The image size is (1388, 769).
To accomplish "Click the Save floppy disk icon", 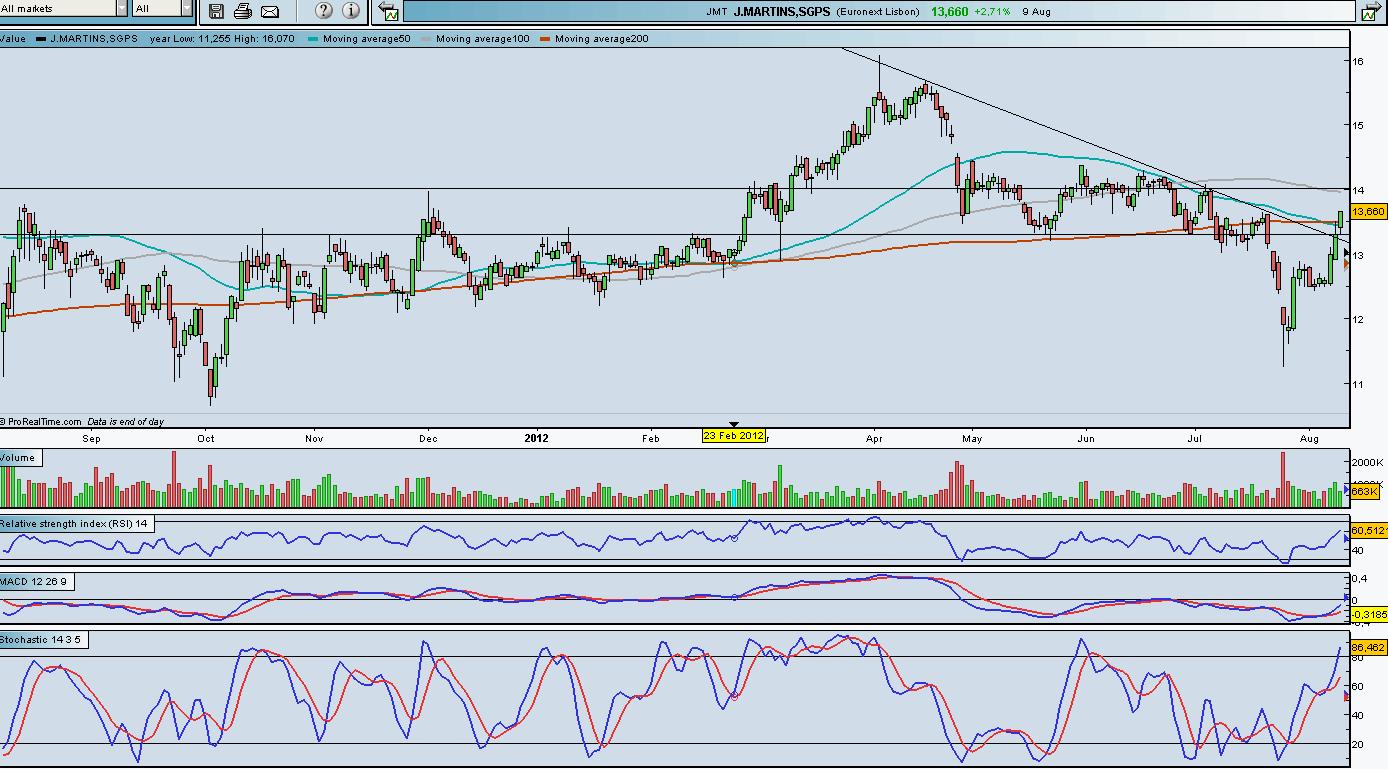I will coord(217,11).
